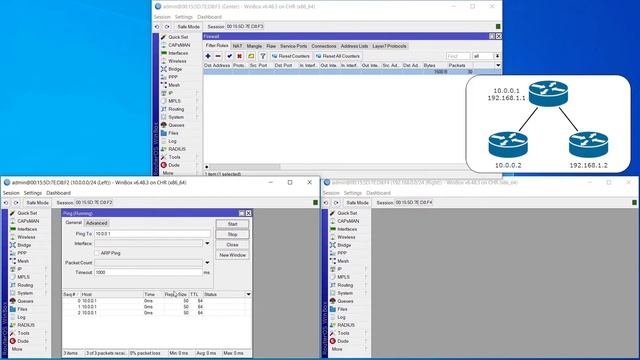The height and width of the screenshot is (360, 640).
Task: Select the selected firewall rule row
Action: pos(352,71)
